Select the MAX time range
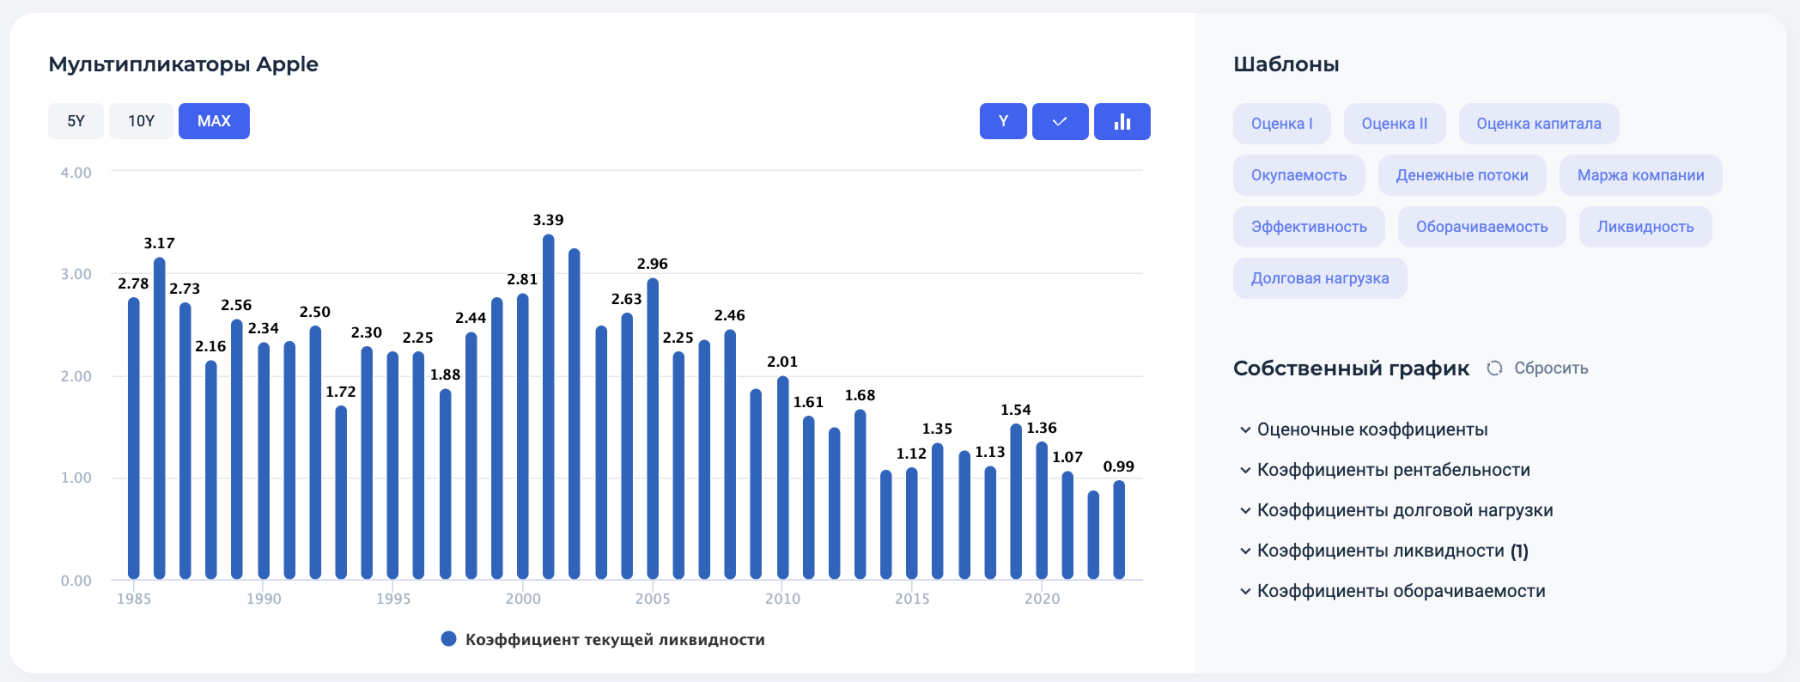 click(214, 121)
